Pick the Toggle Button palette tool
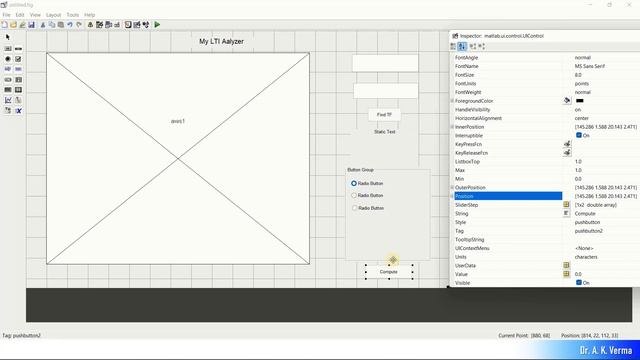This screenshot has height=360, width=640. click(x=8, y=90)
